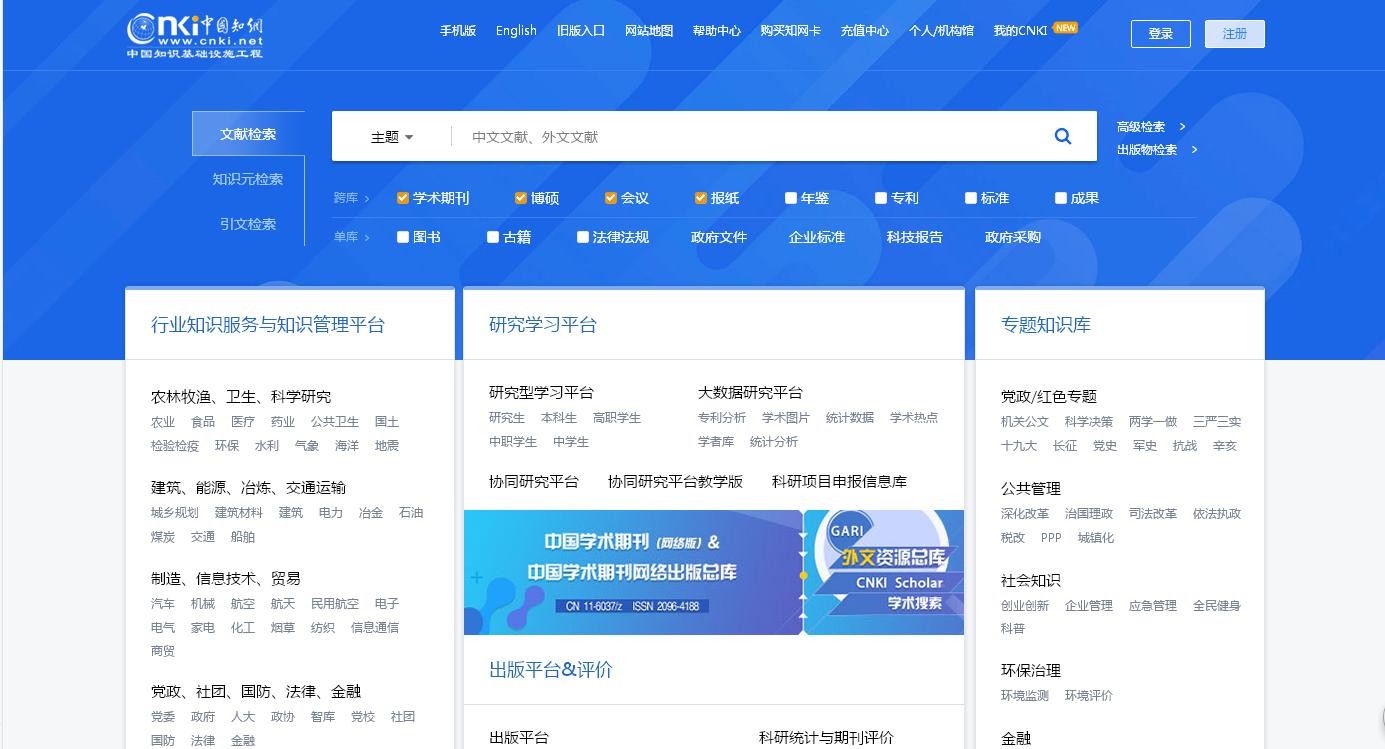Check the 成果 checkbox
Screen dimensions: 1385x749
(x=1061, y=198)
